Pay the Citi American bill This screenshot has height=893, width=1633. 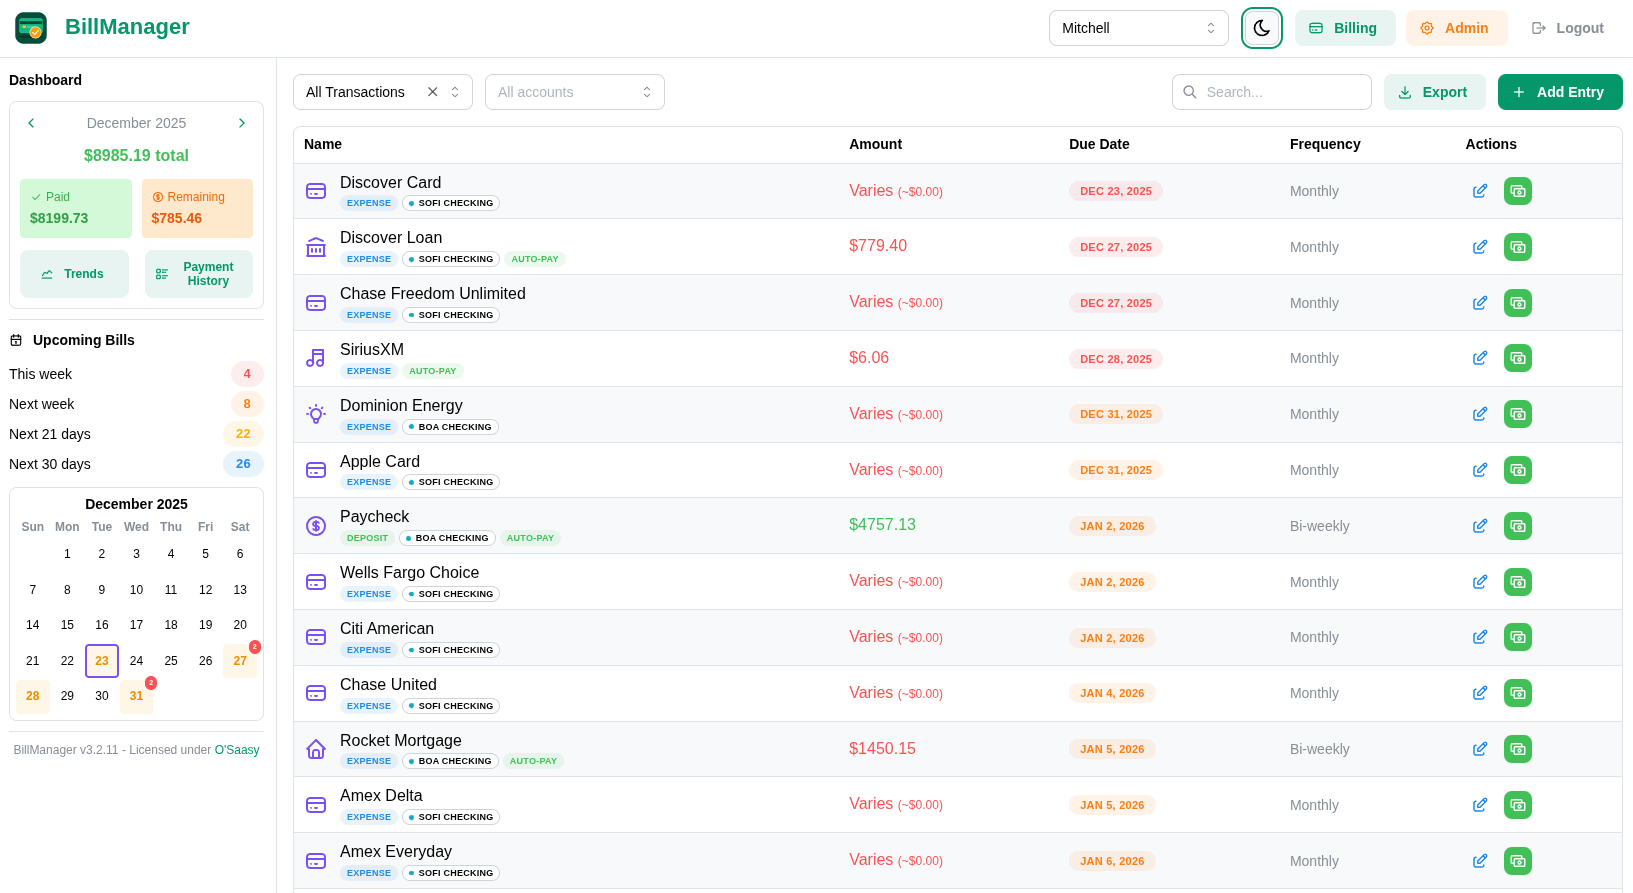click(1518, 637)
